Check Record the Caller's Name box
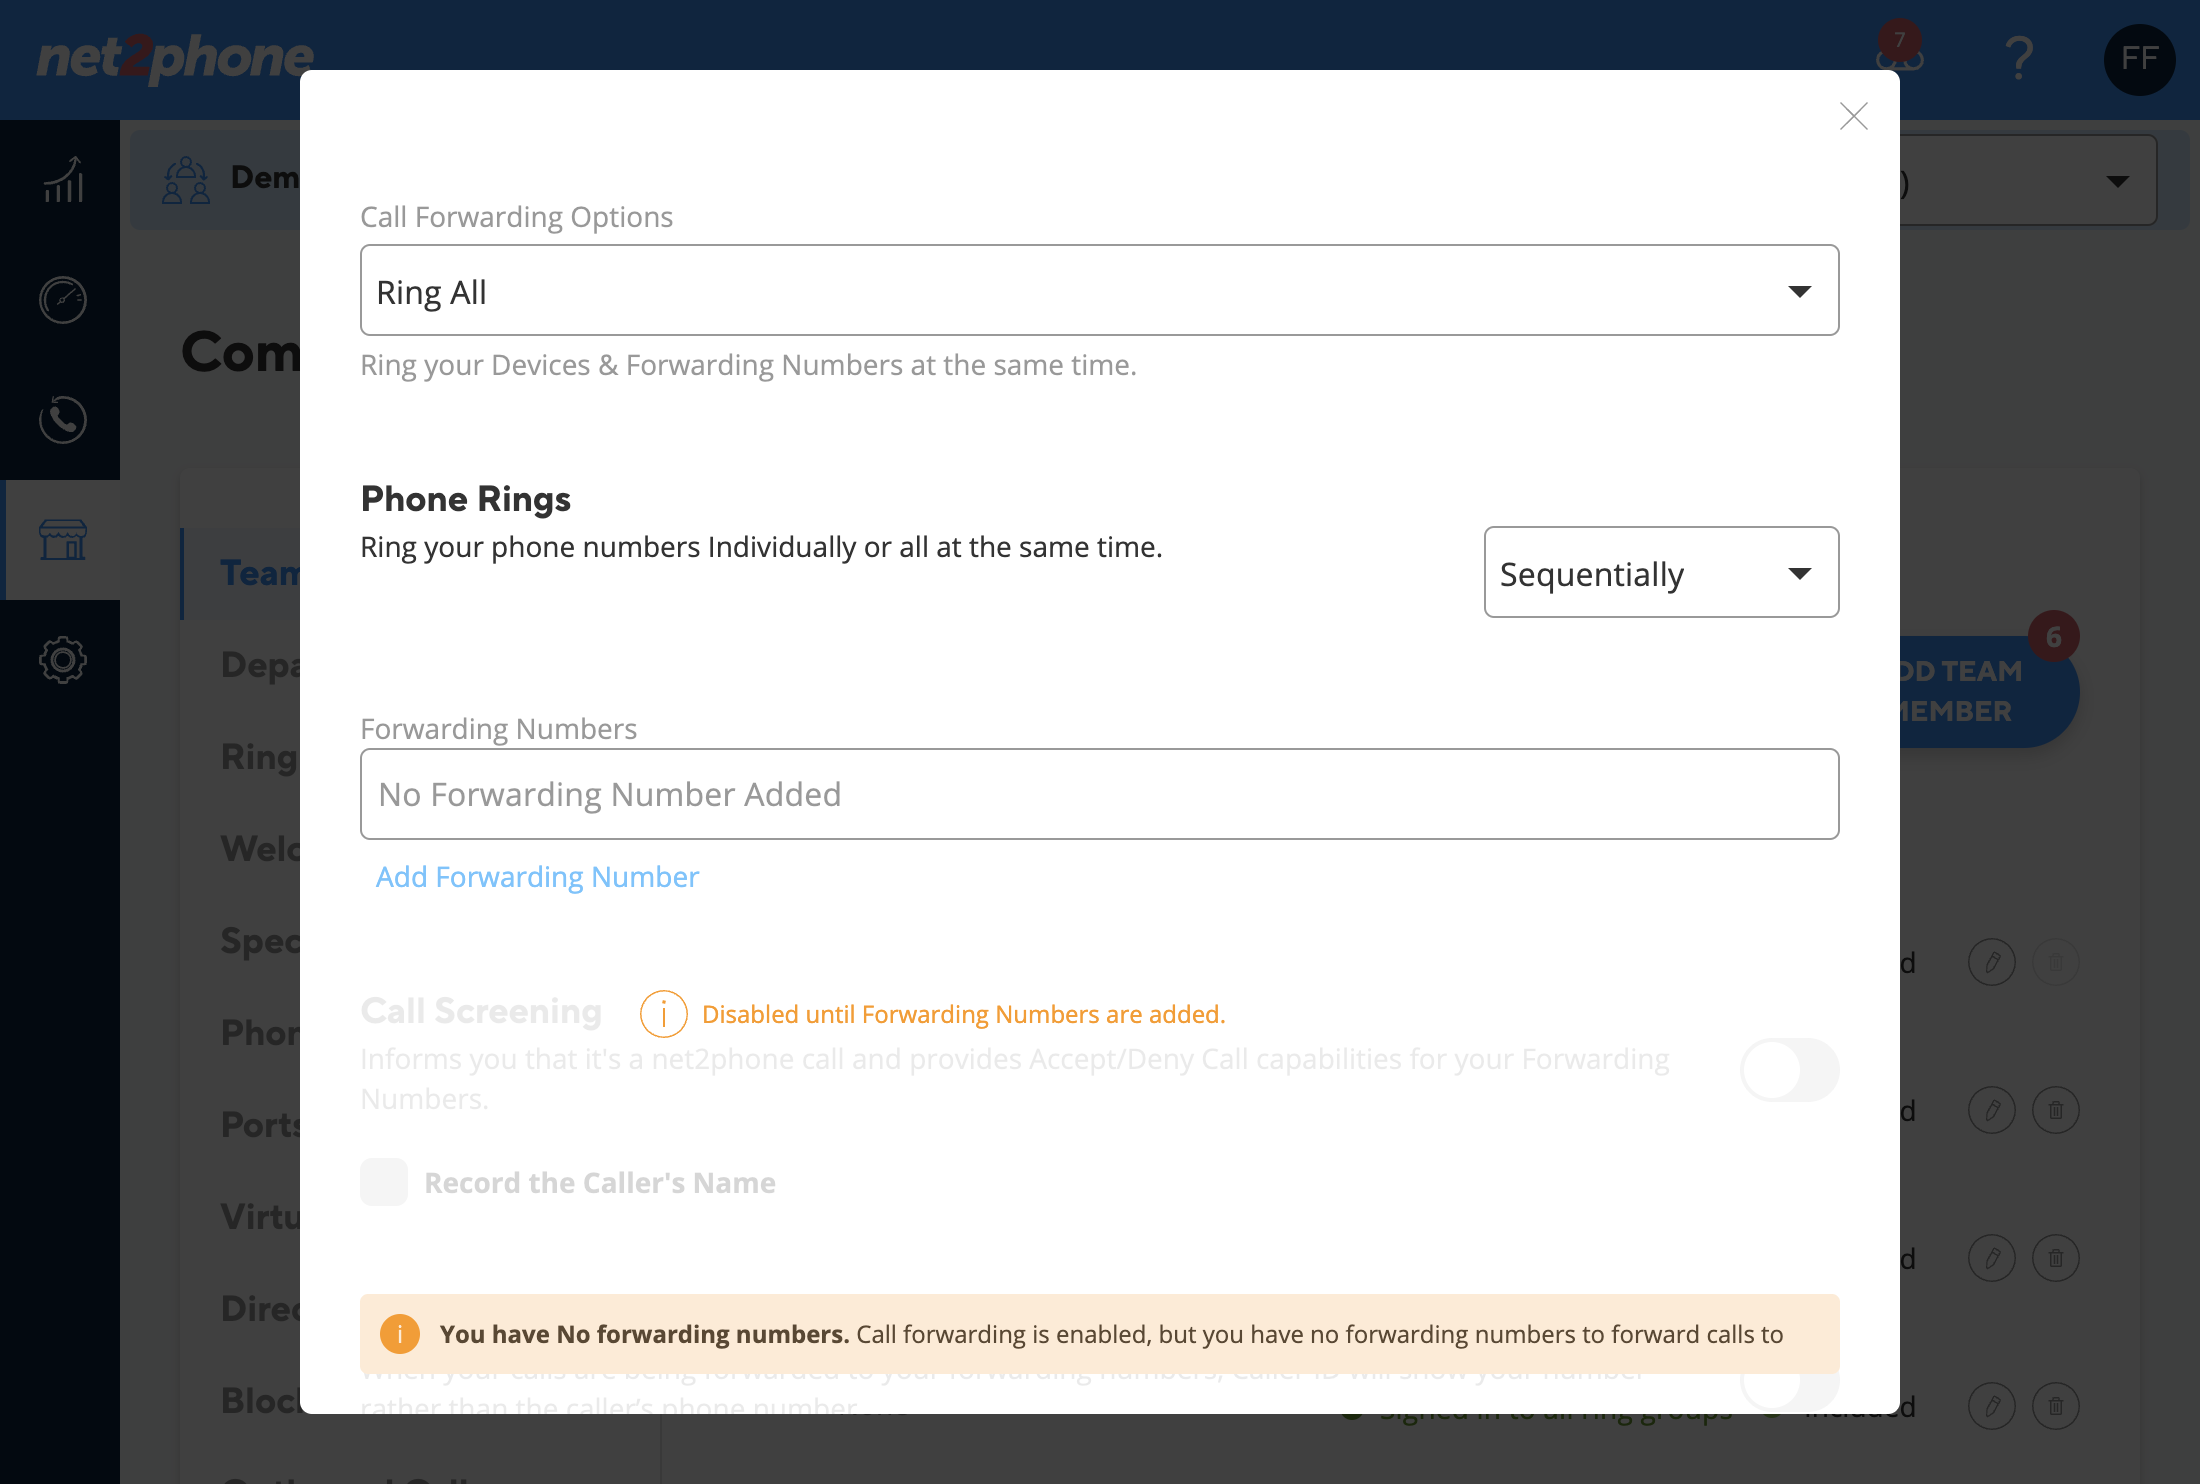This screenshot has width=2200, height=1484. point(384,1182)
